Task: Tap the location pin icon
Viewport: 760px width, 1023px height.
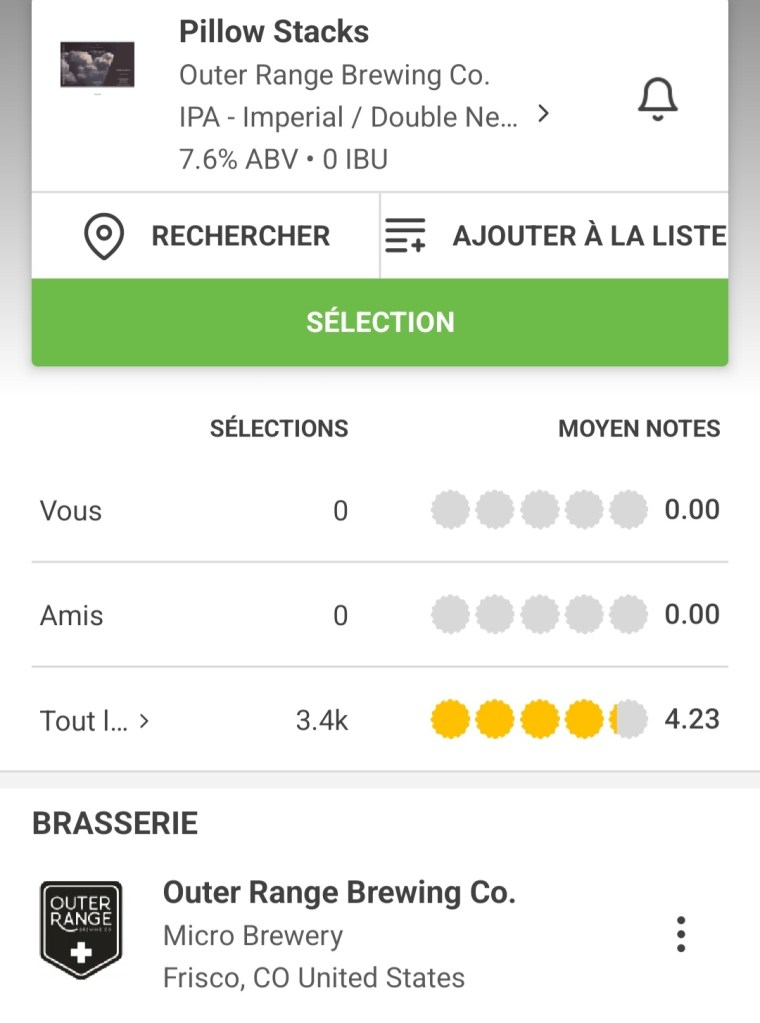Action: point(103,236)
